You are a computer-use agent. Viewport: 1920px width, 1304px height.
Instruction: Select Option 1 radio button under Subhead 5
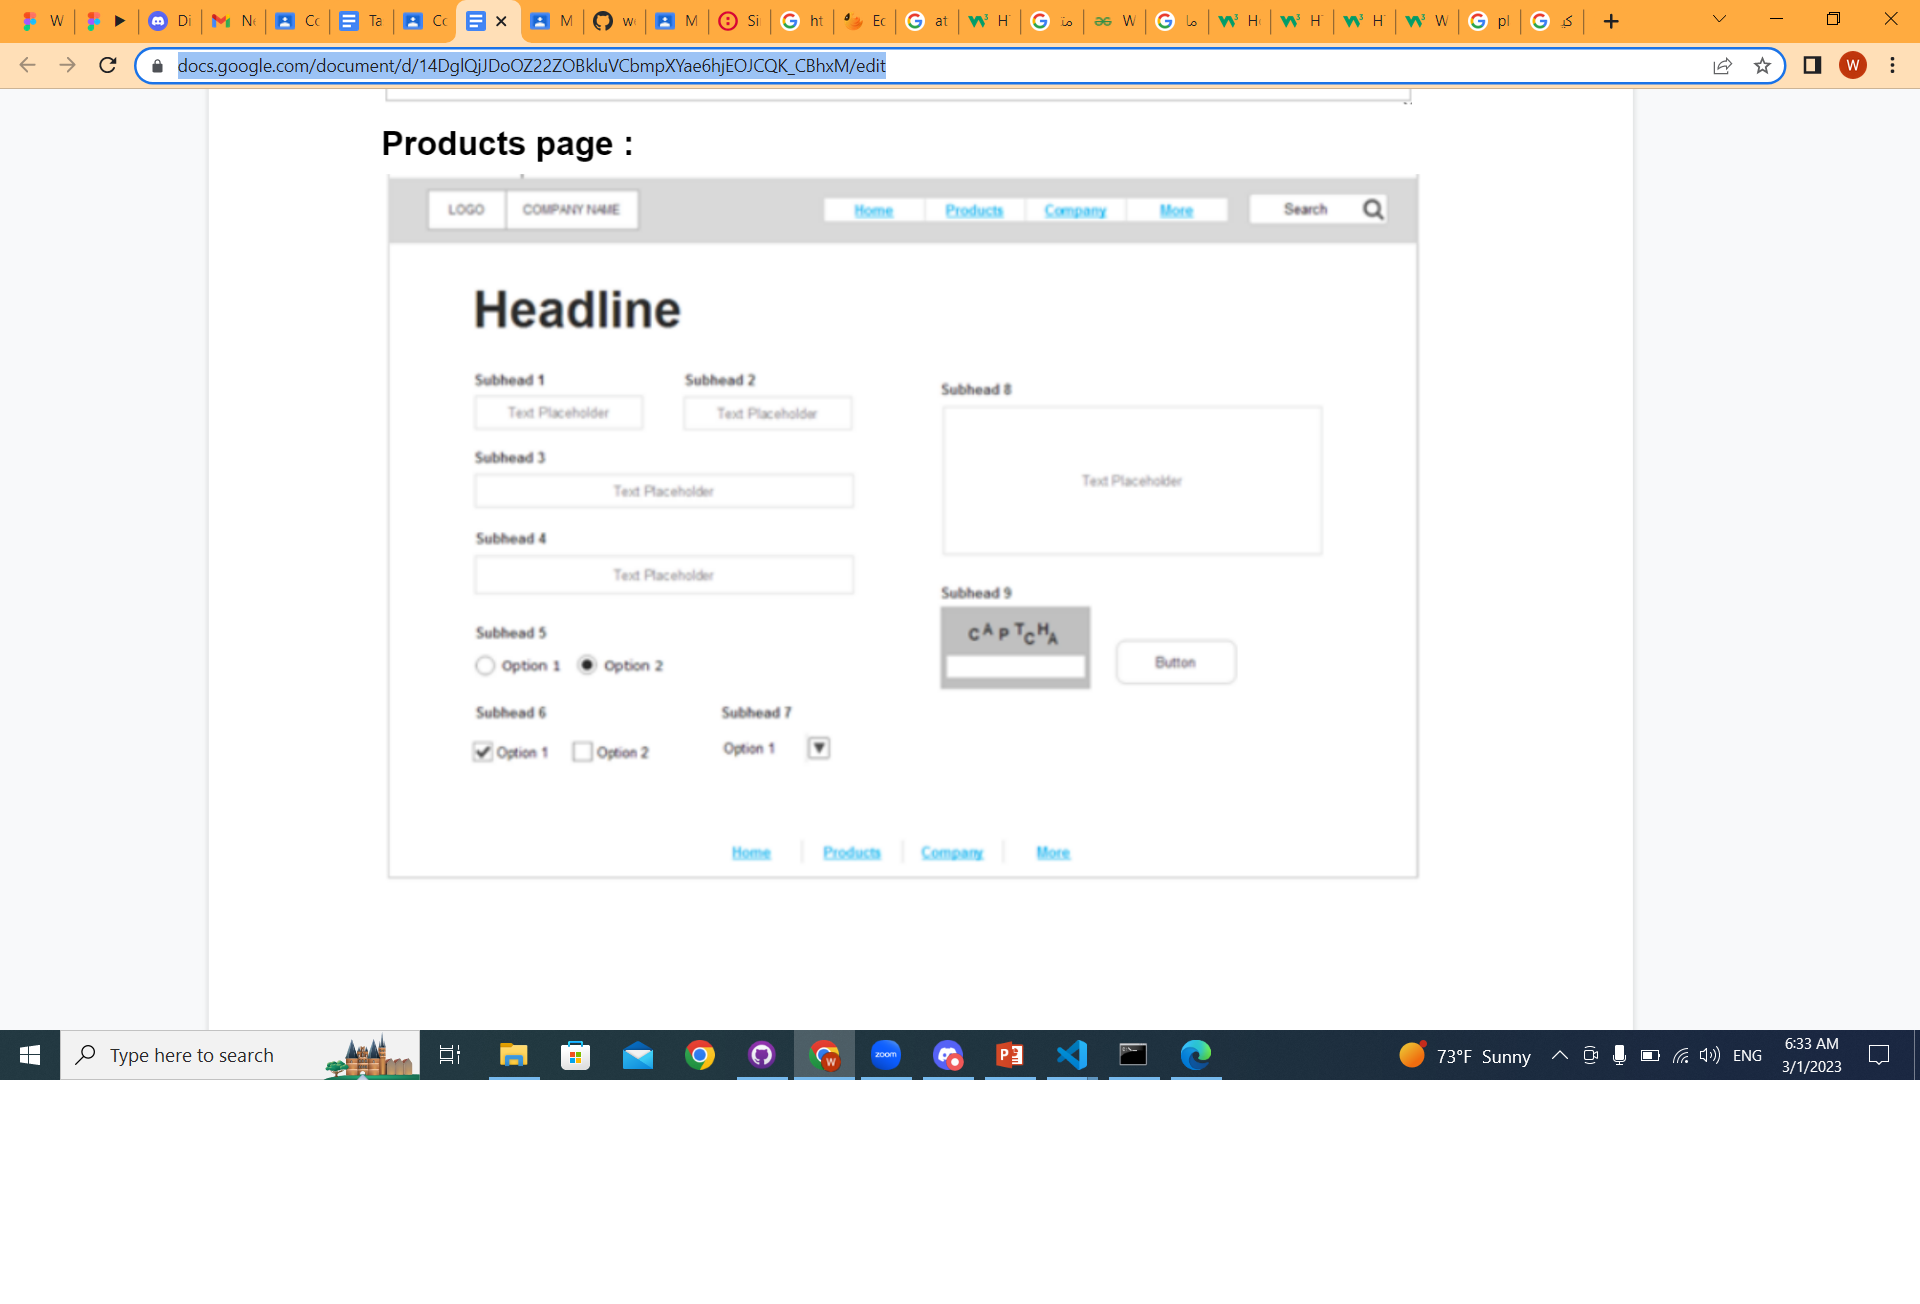point(486,665)
